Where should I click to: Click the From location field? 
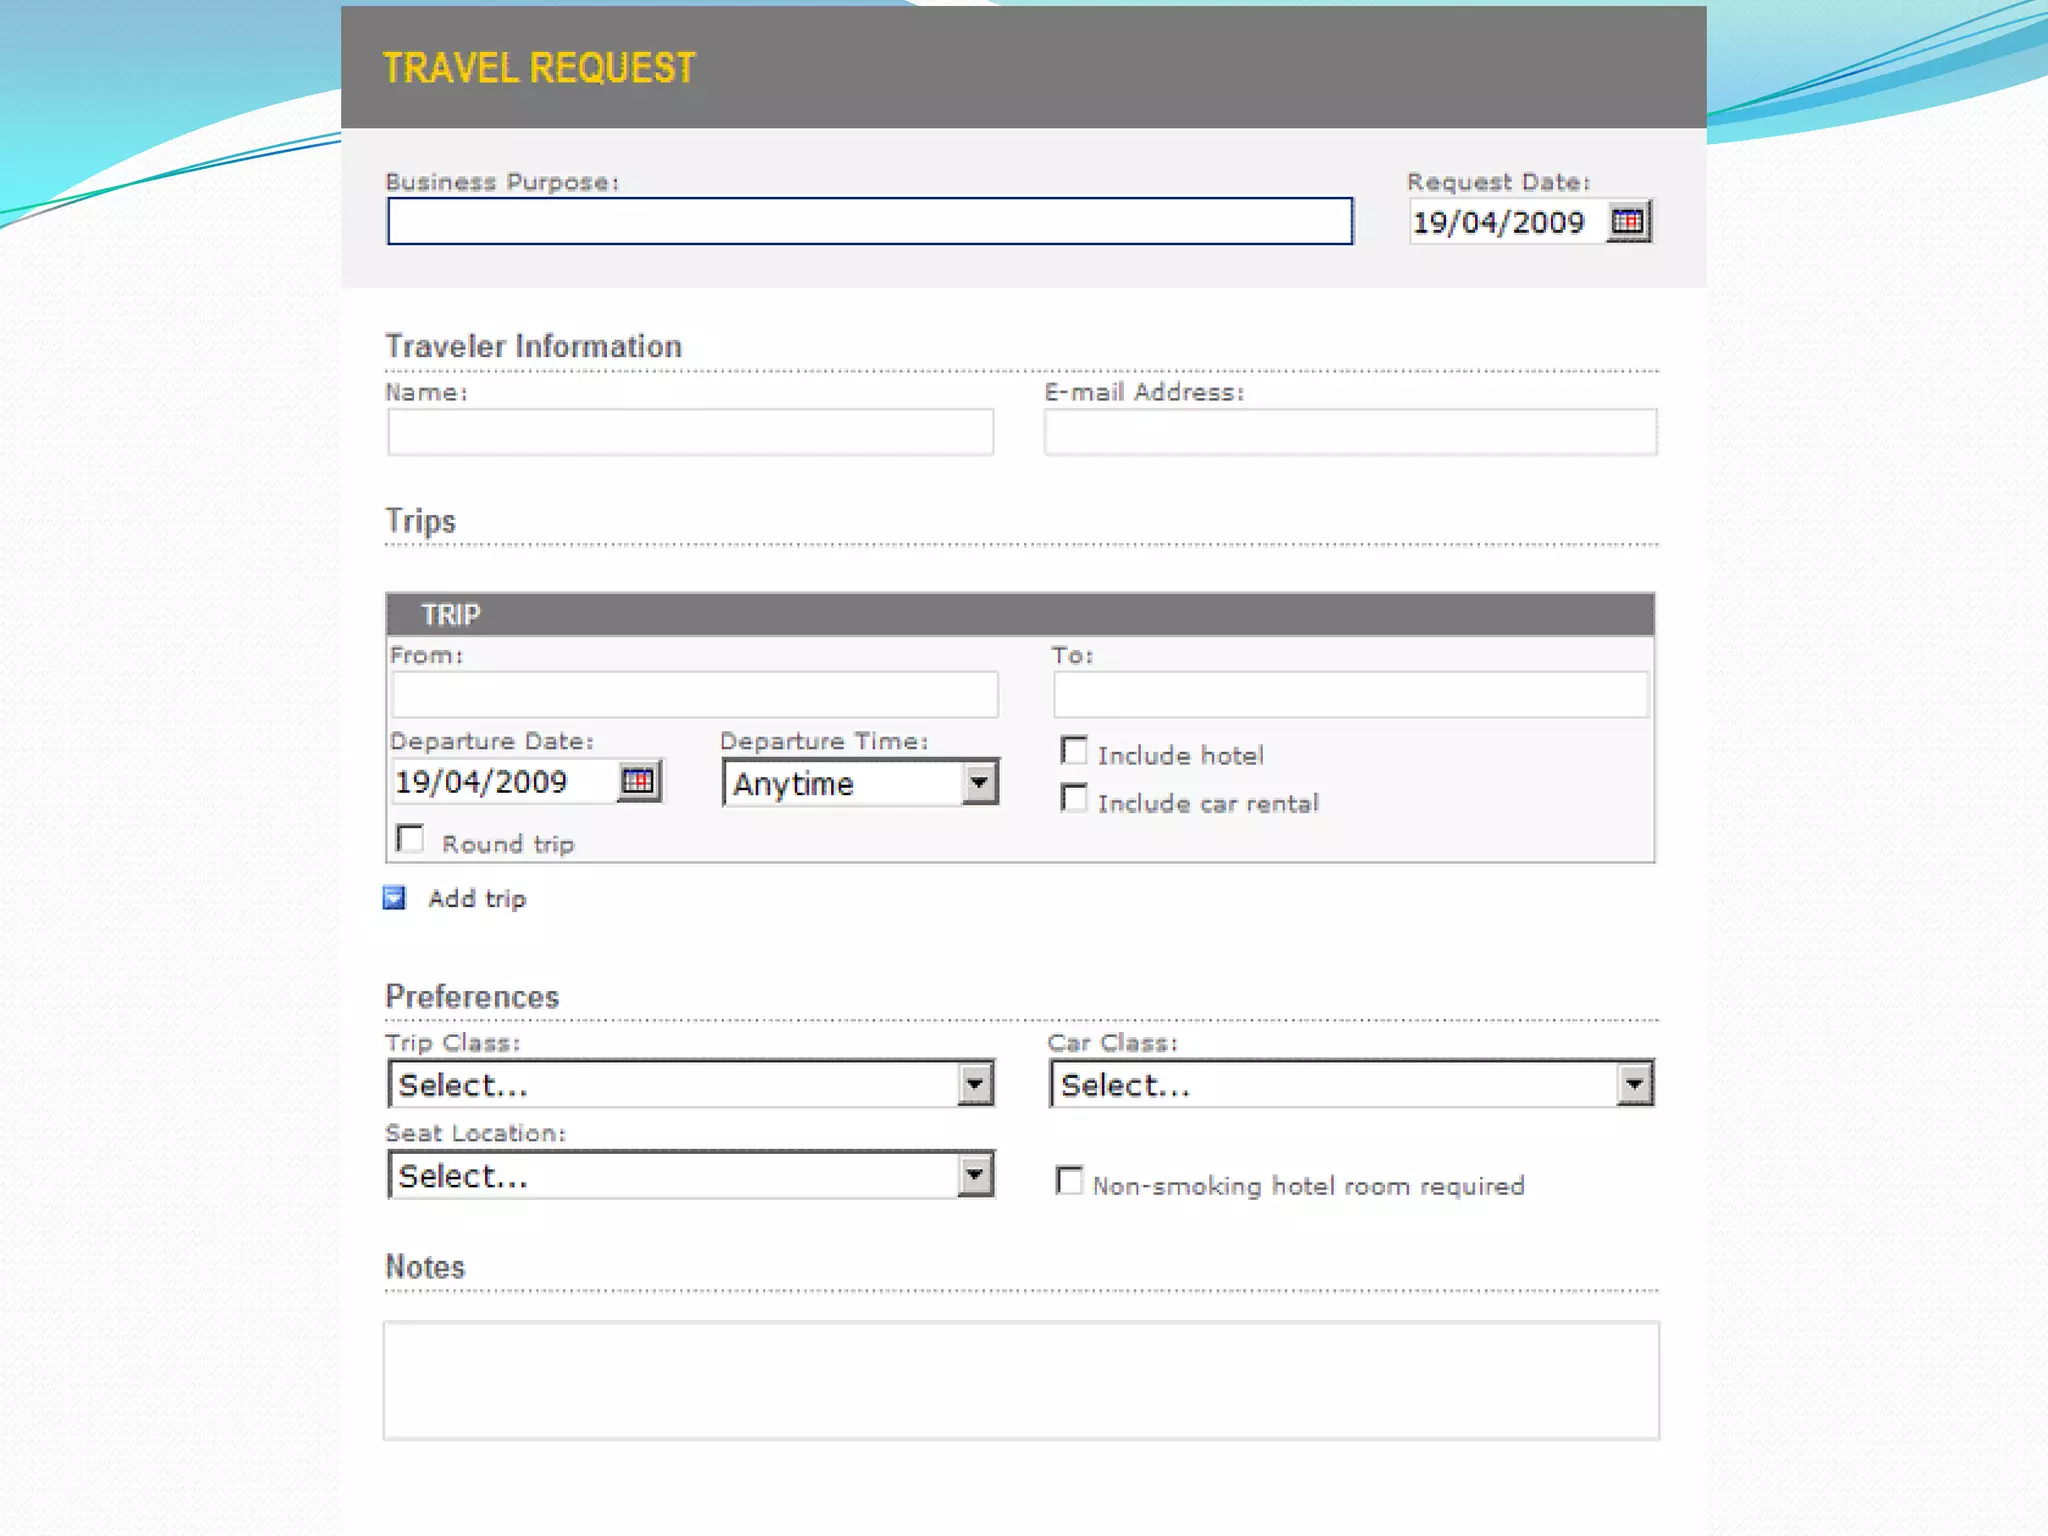pos(695,694)
